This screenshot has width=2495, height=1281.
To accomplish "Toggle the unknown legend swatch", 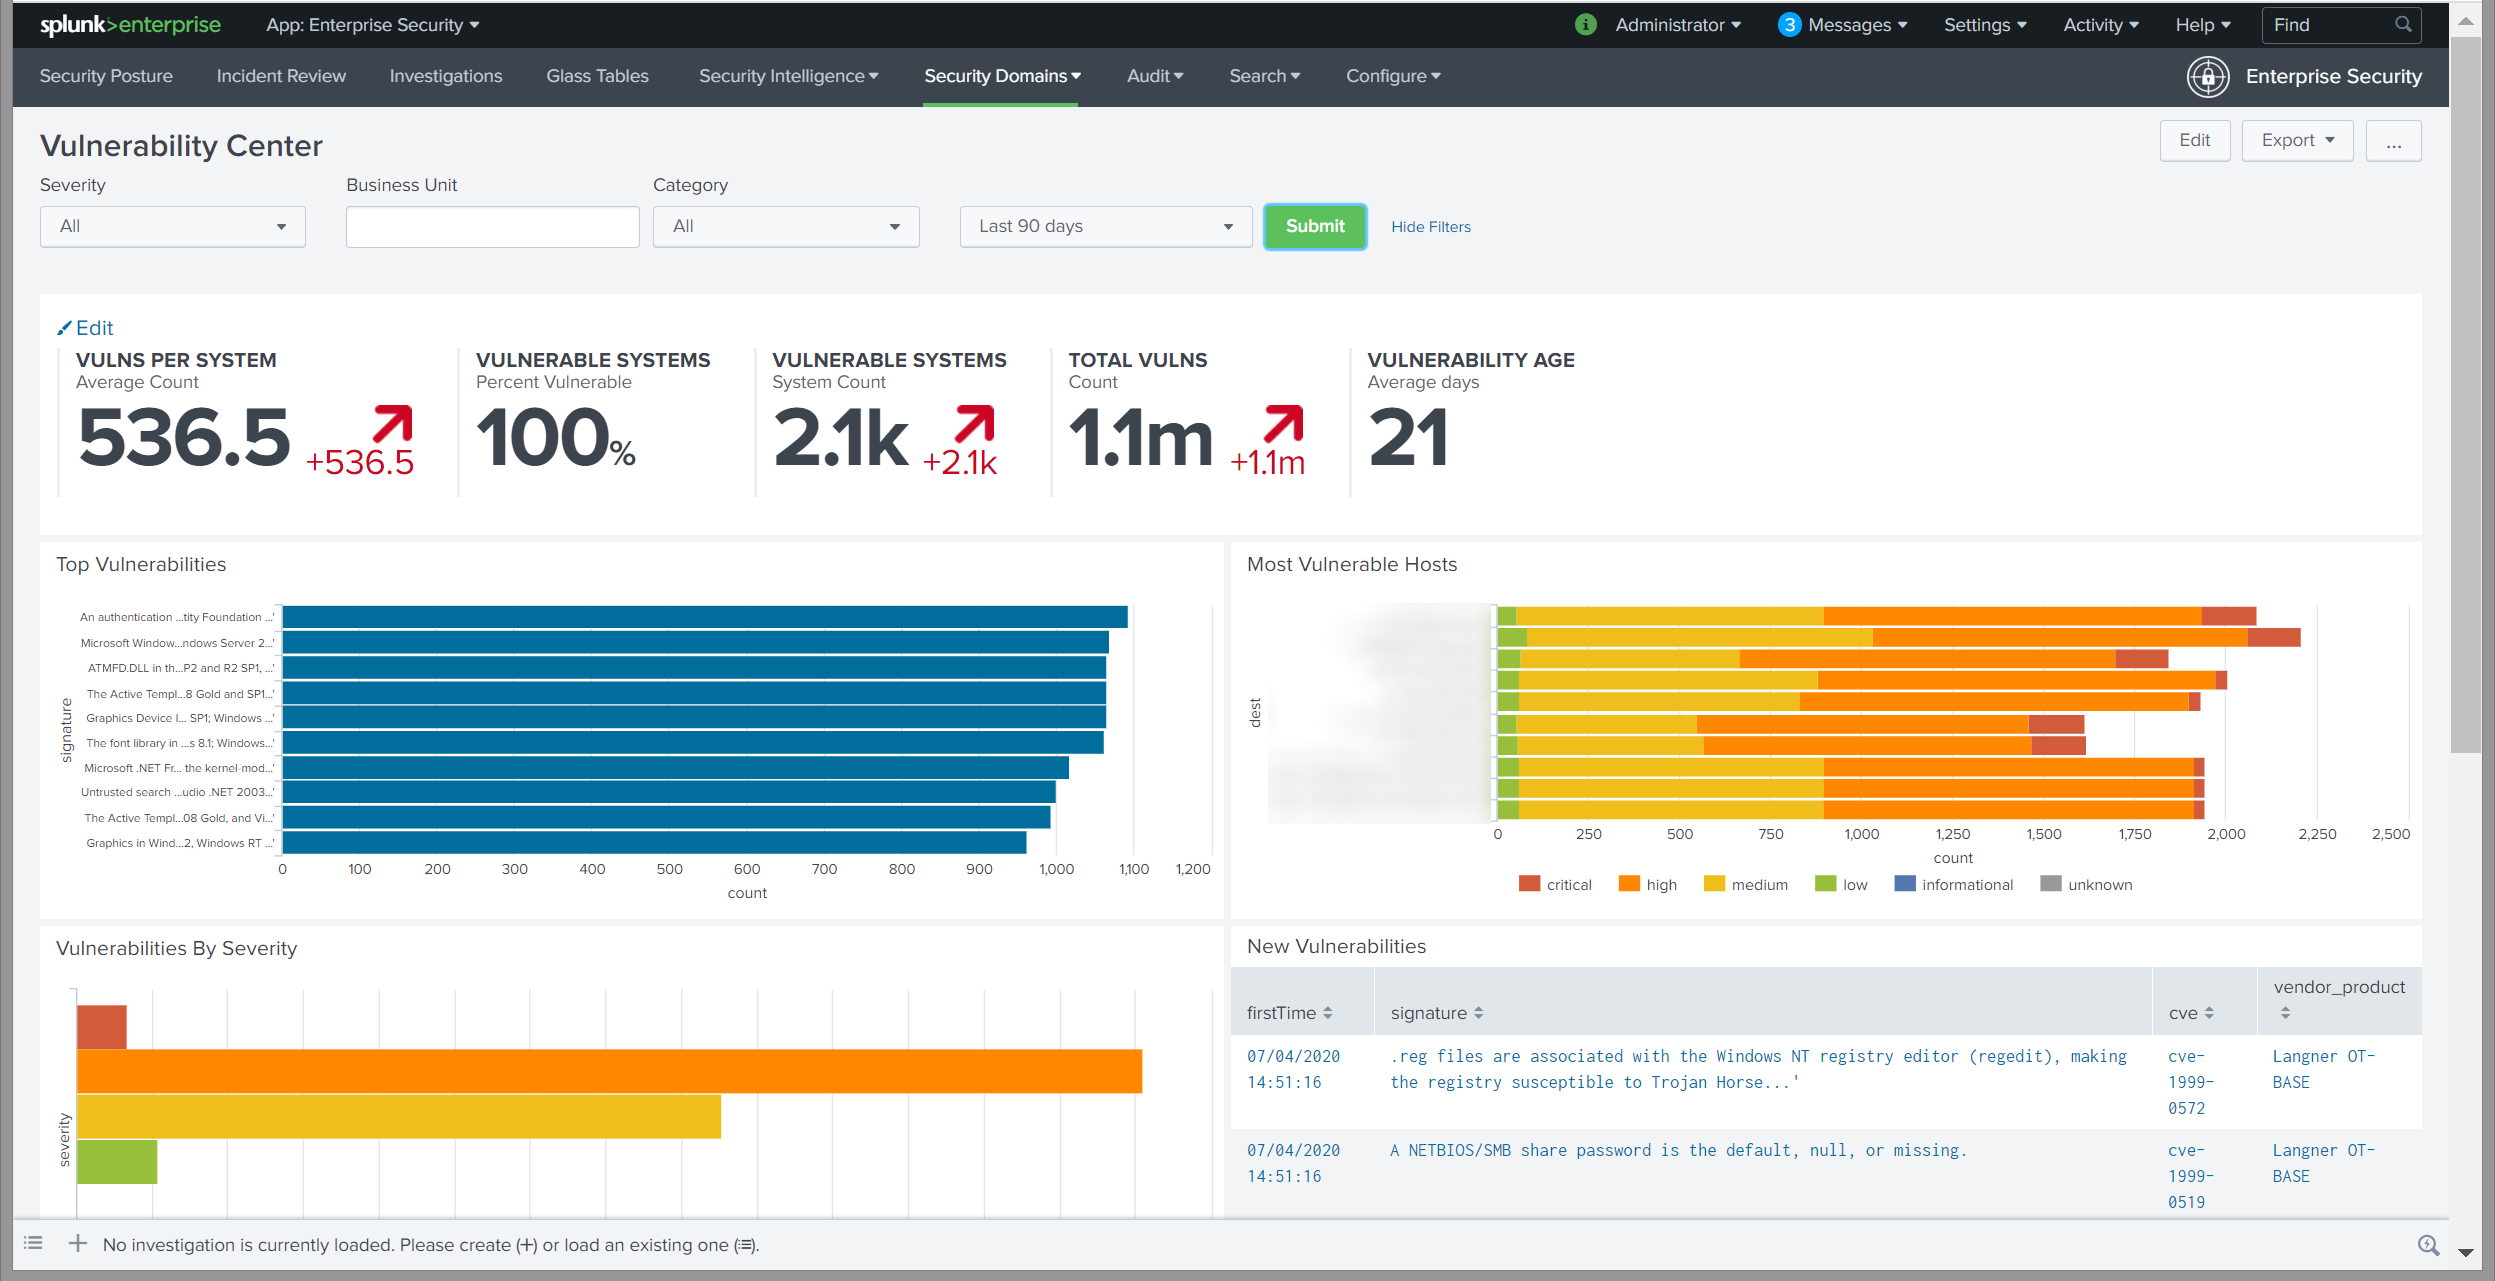I will [x=2051, y=884].
